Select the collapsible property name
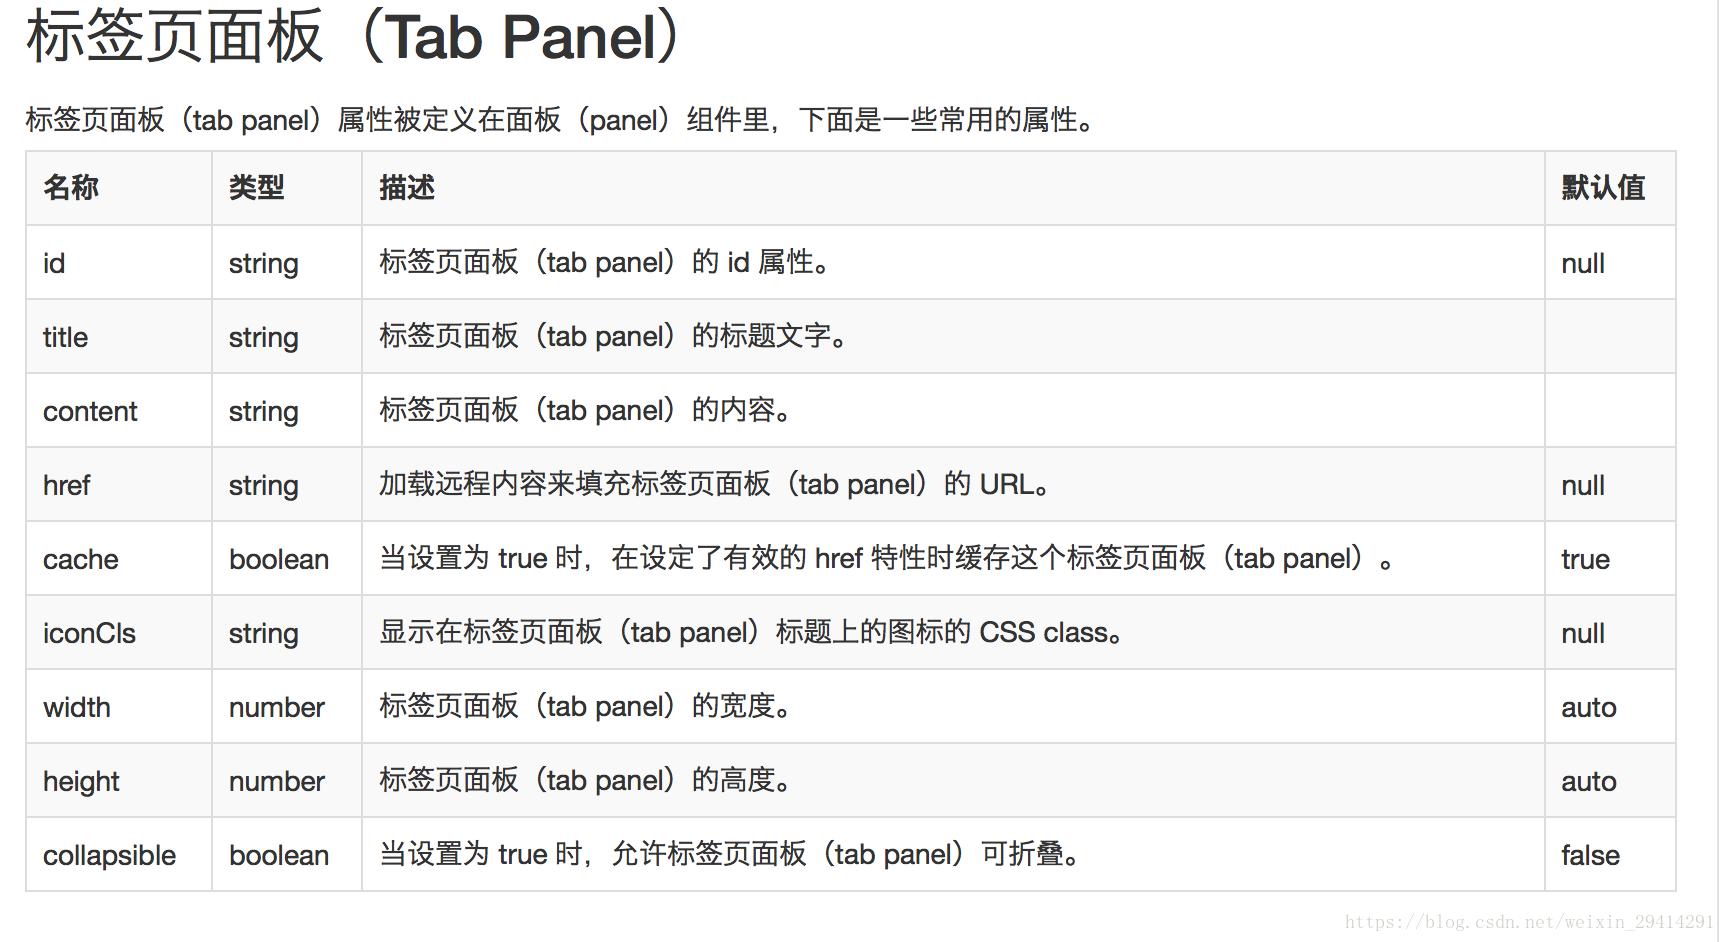The width and height of the screenshot is (1726, 942). click(x=109, y=856)
